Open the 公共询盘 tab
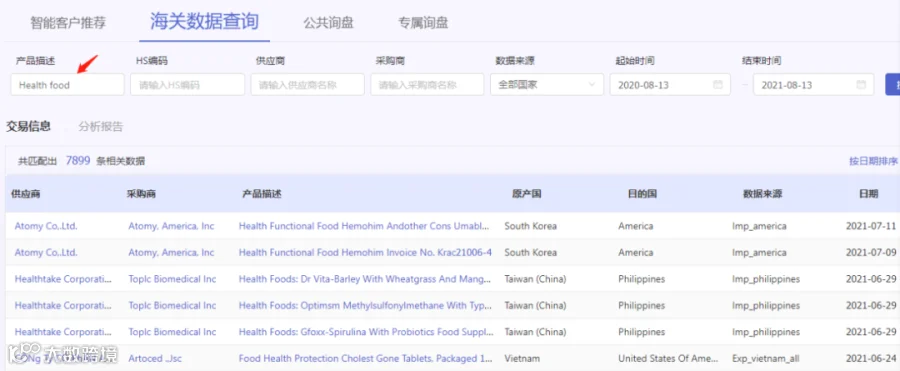Viewport: 900px width, 371px height. click(328, 23)
